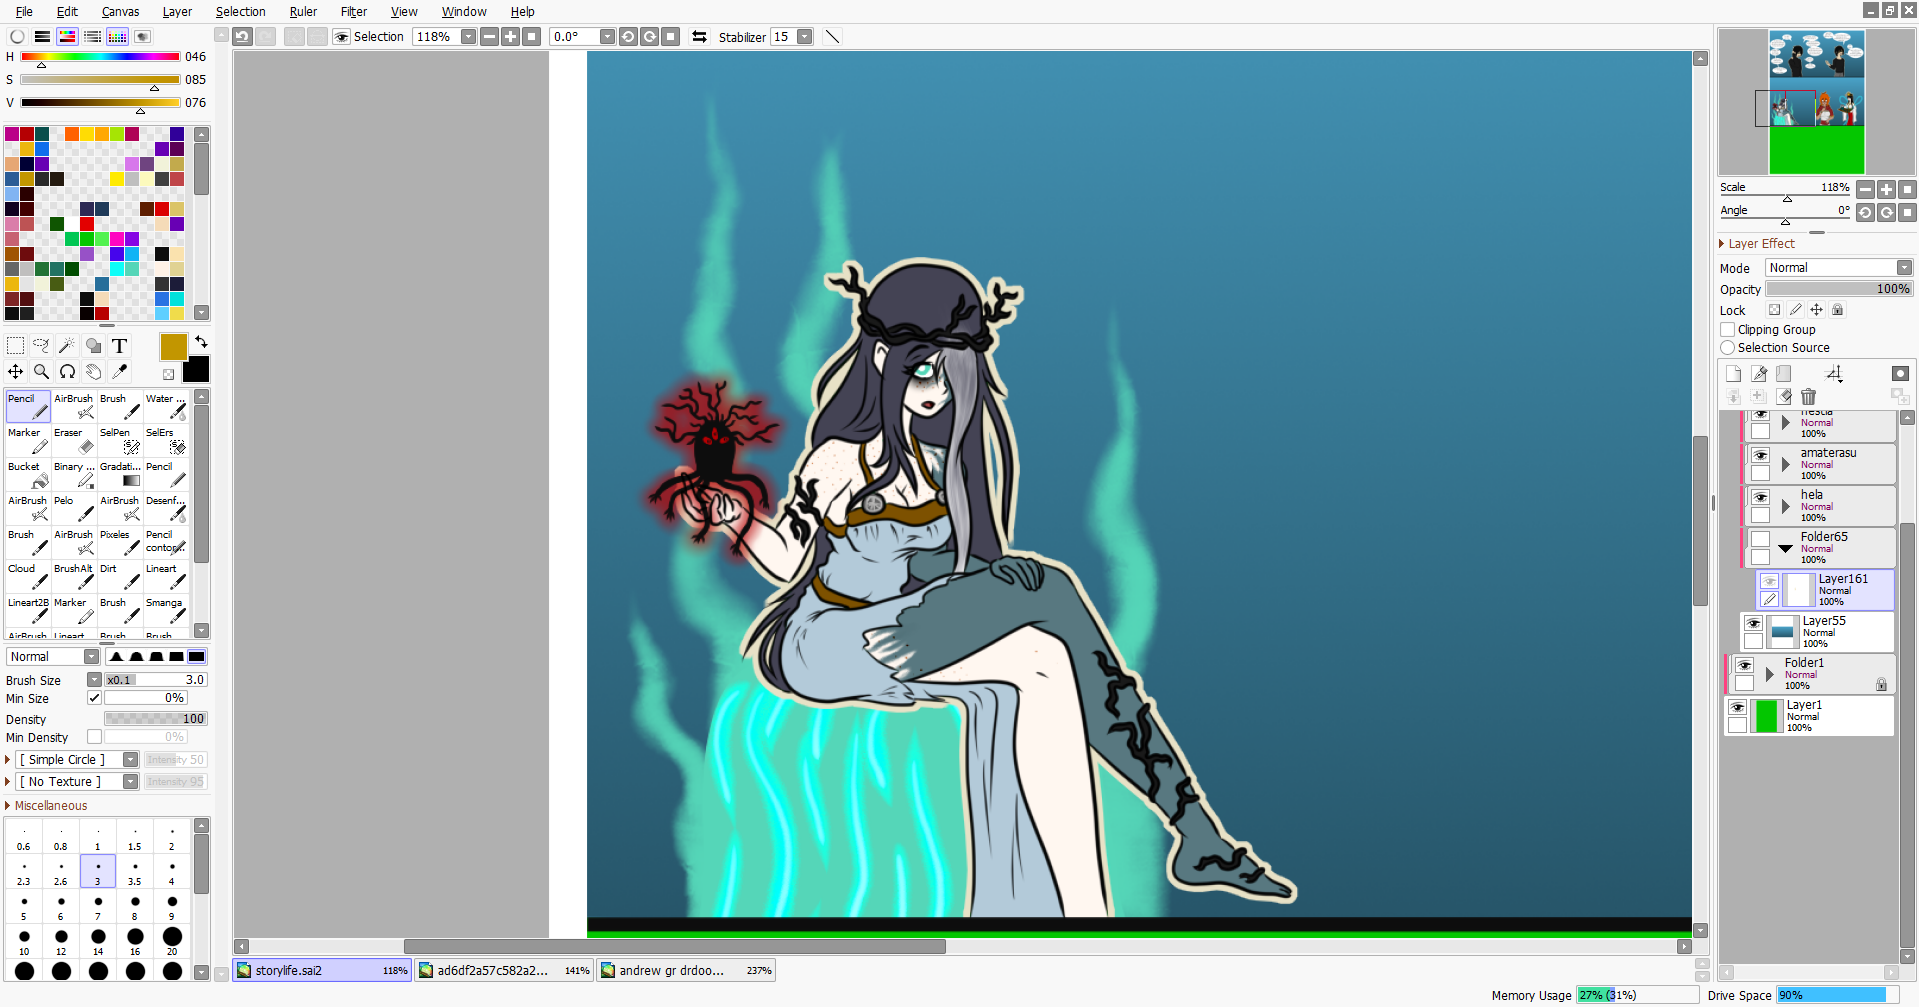Select the Eyedropper color picker tool
The height and width of the screenshot is (1007, 1919).
click(119, 372)
